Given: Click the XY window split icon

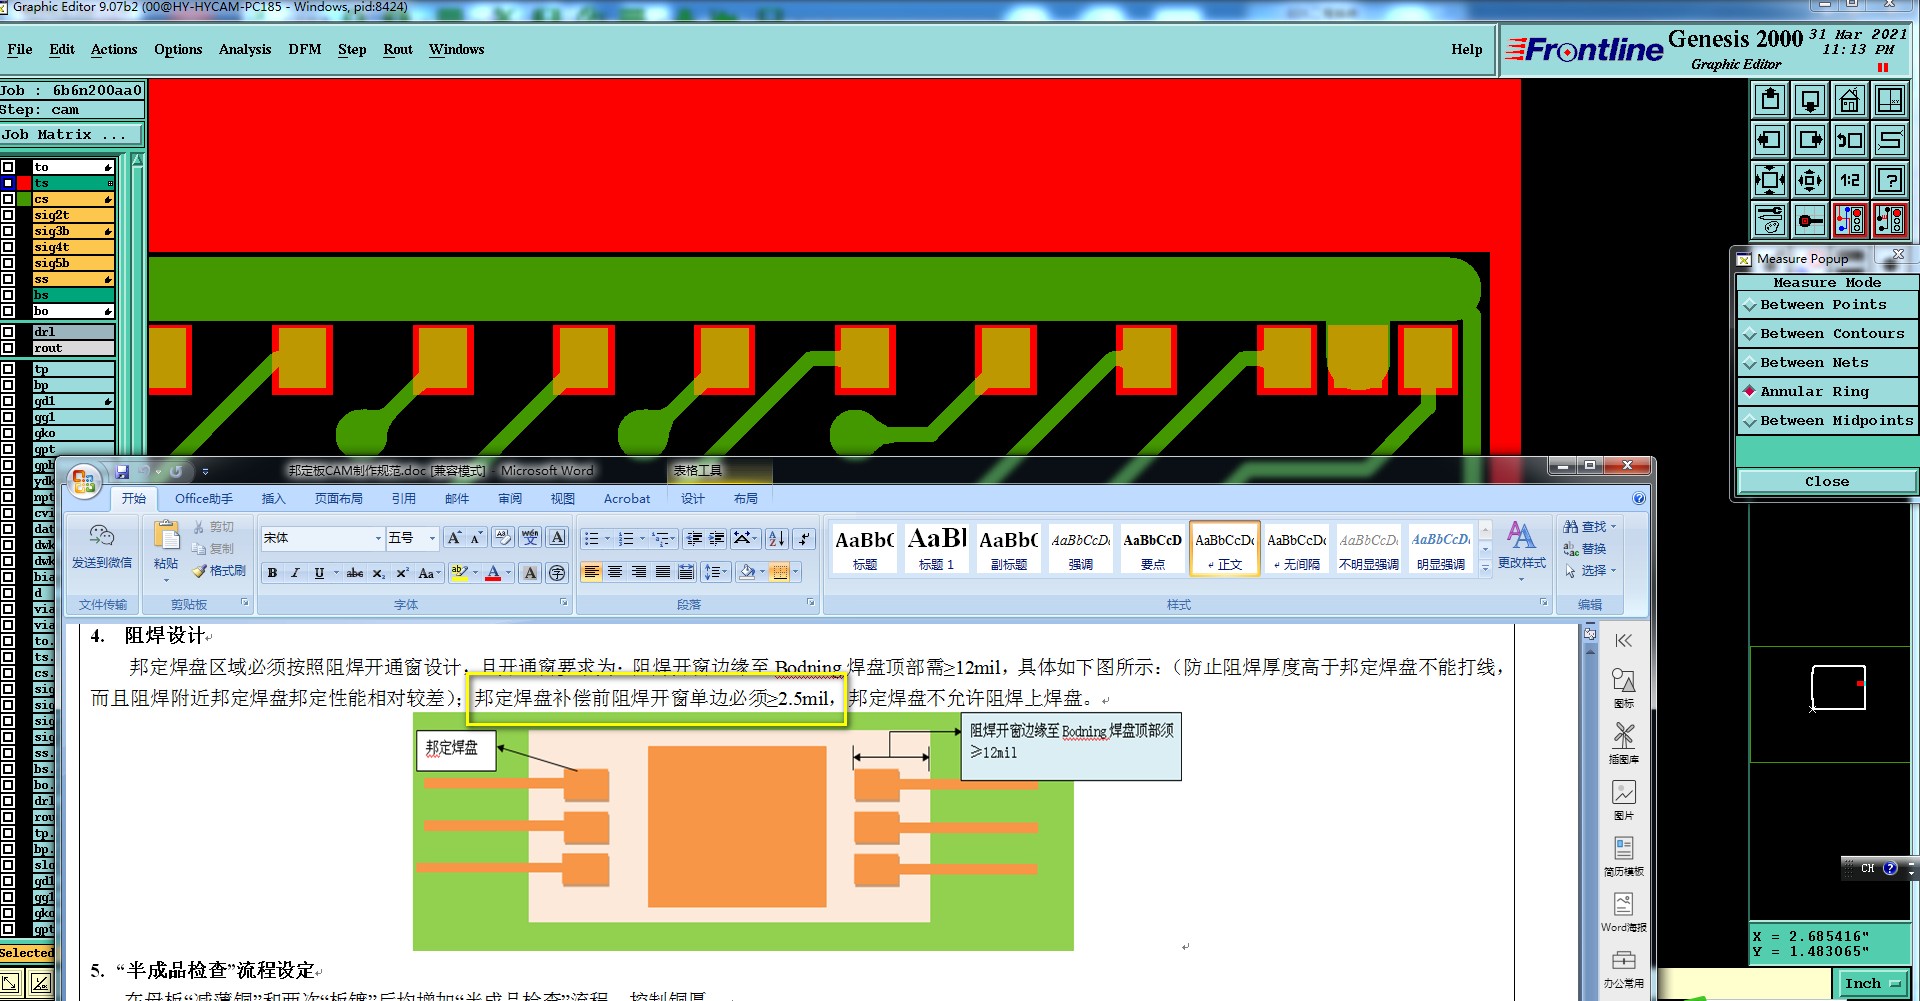Looking at the screenshot, I should click(1890, 100).
